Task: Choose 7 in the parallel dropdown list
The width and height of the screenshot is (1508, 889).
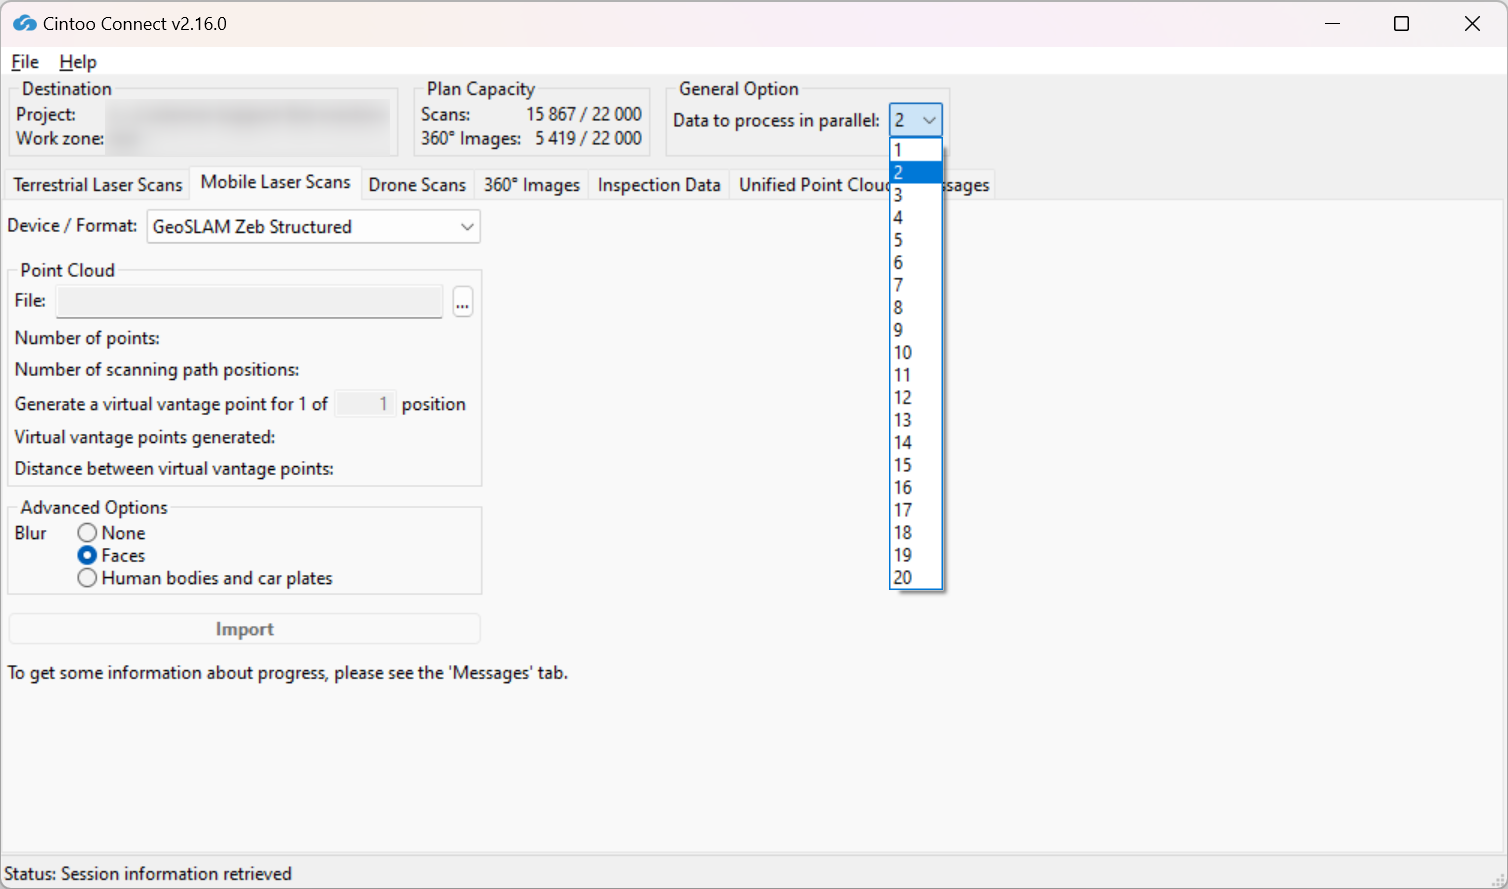Action: [x=916, y=285]
